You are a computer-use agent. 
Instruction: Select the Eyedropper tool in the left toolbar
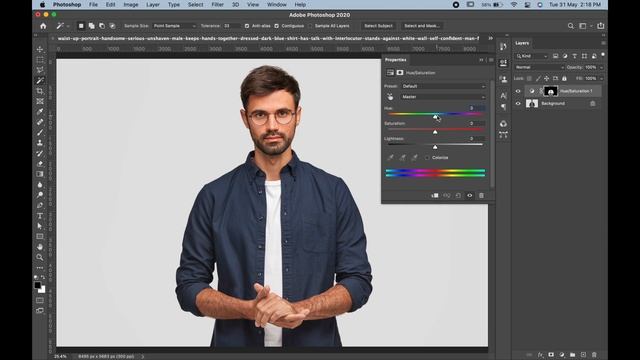(x=40, y=112)
